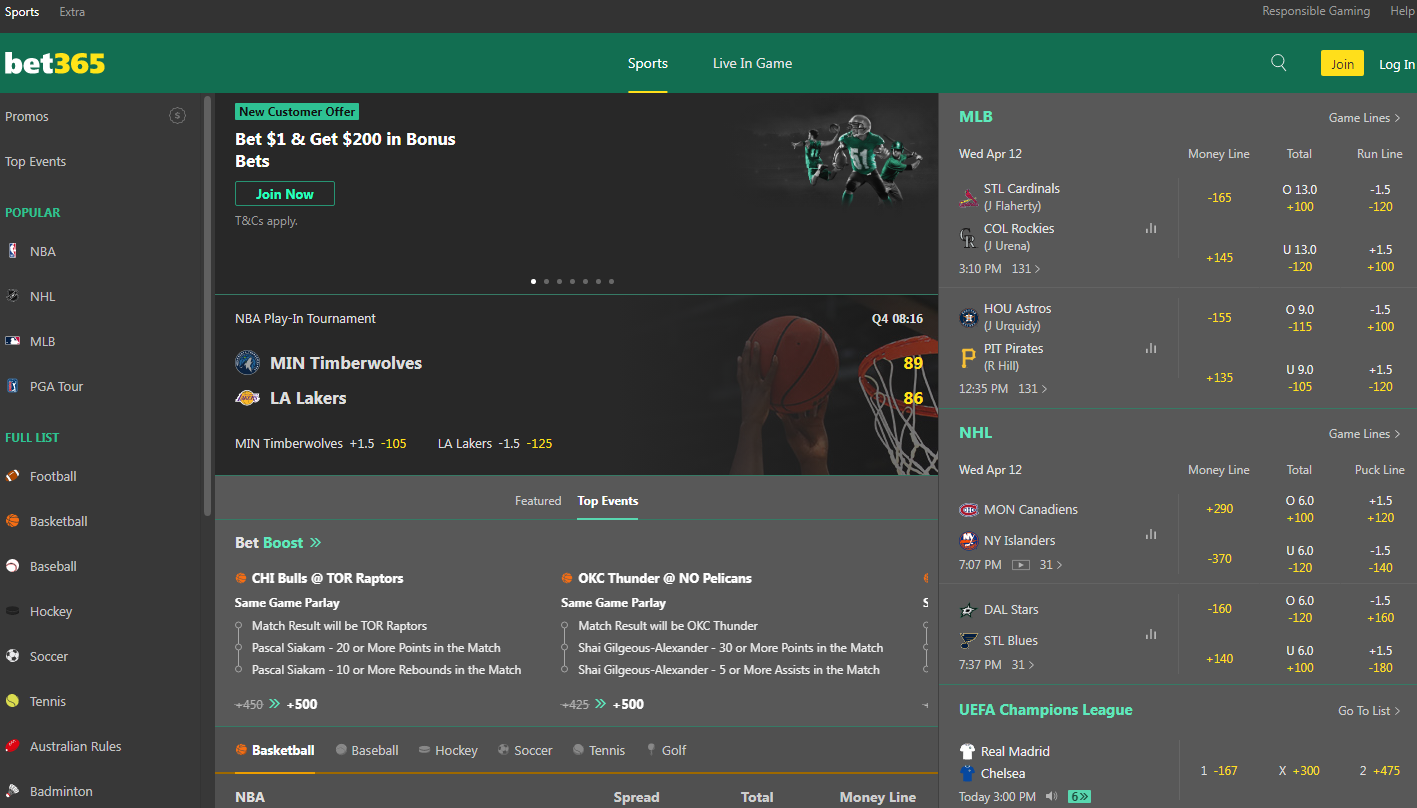Bet PIT Pirates money line +135
1417x808 pixels.
[1219, 377]
